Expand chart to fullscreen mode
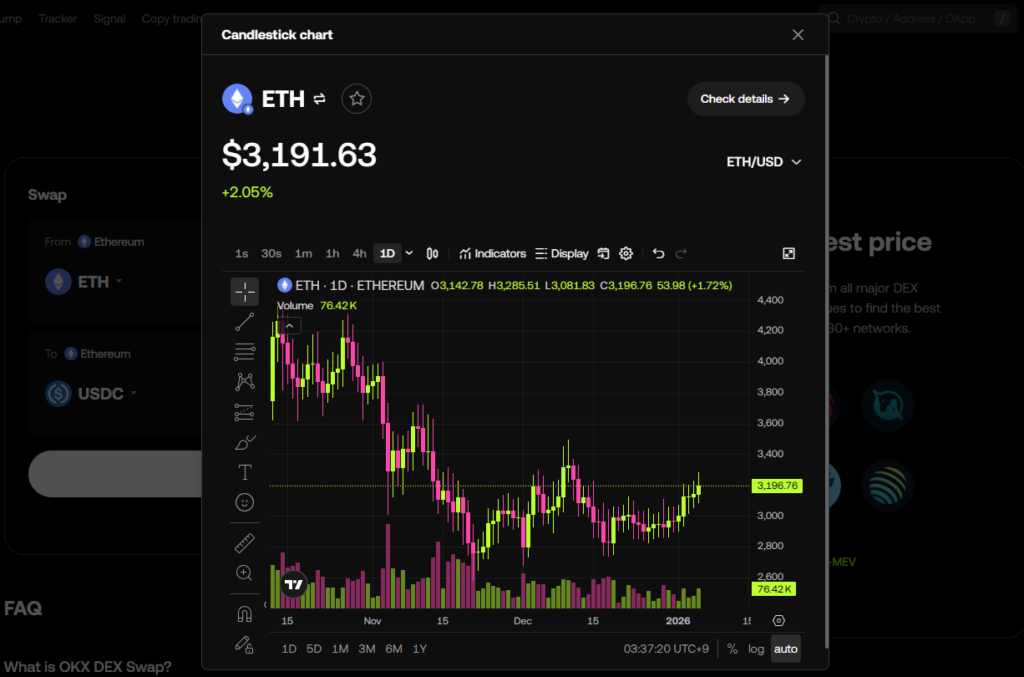This screenshot has width=1024, height=677. [x=789, y=254]
